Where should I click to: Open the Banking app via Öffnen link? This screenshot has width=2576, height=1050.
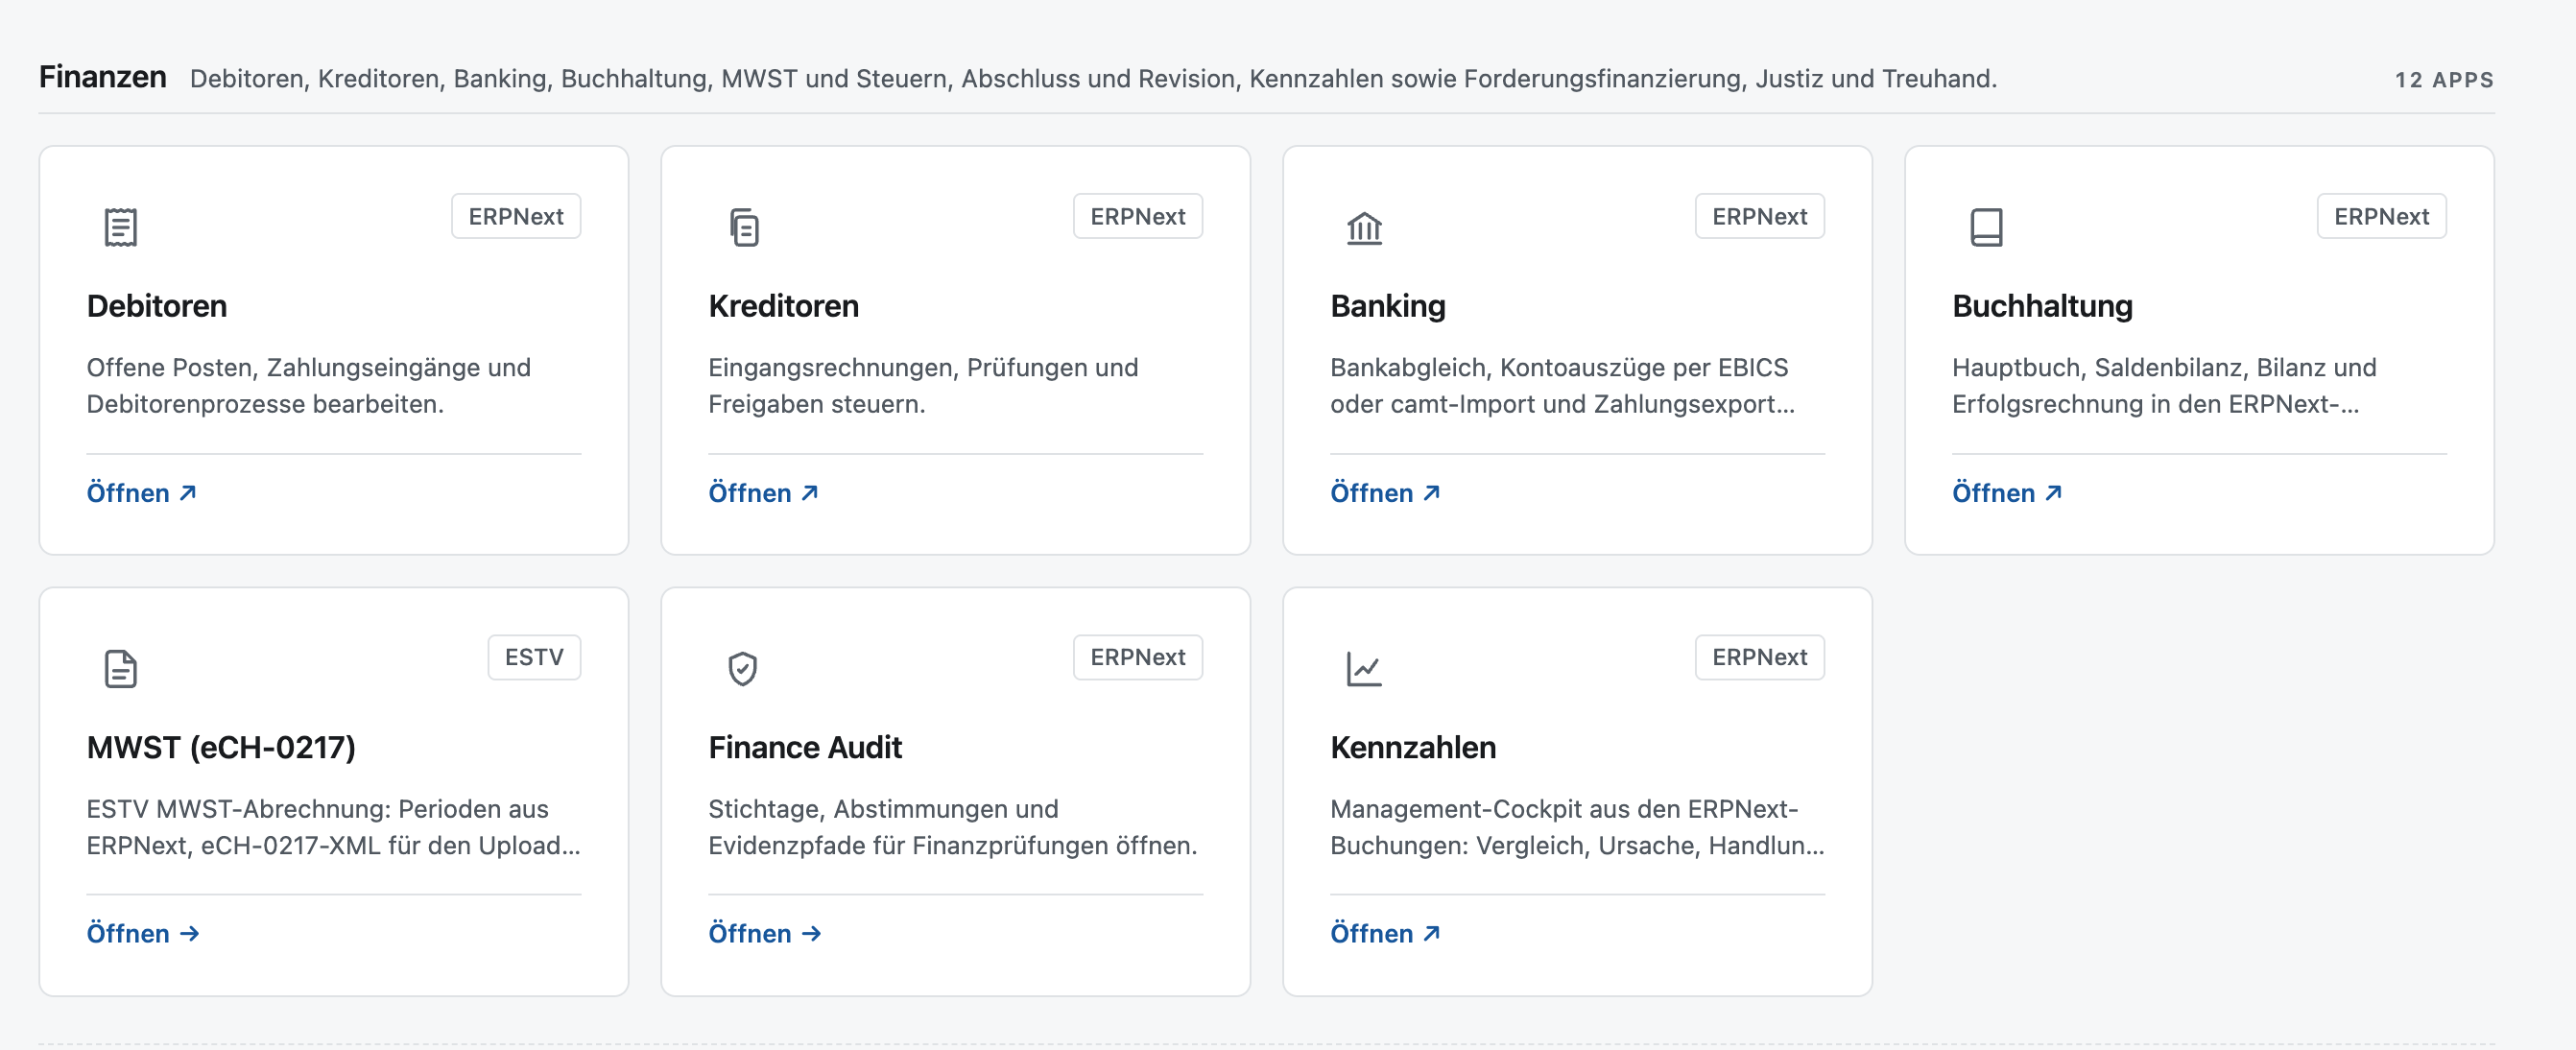coord(1385,493)
